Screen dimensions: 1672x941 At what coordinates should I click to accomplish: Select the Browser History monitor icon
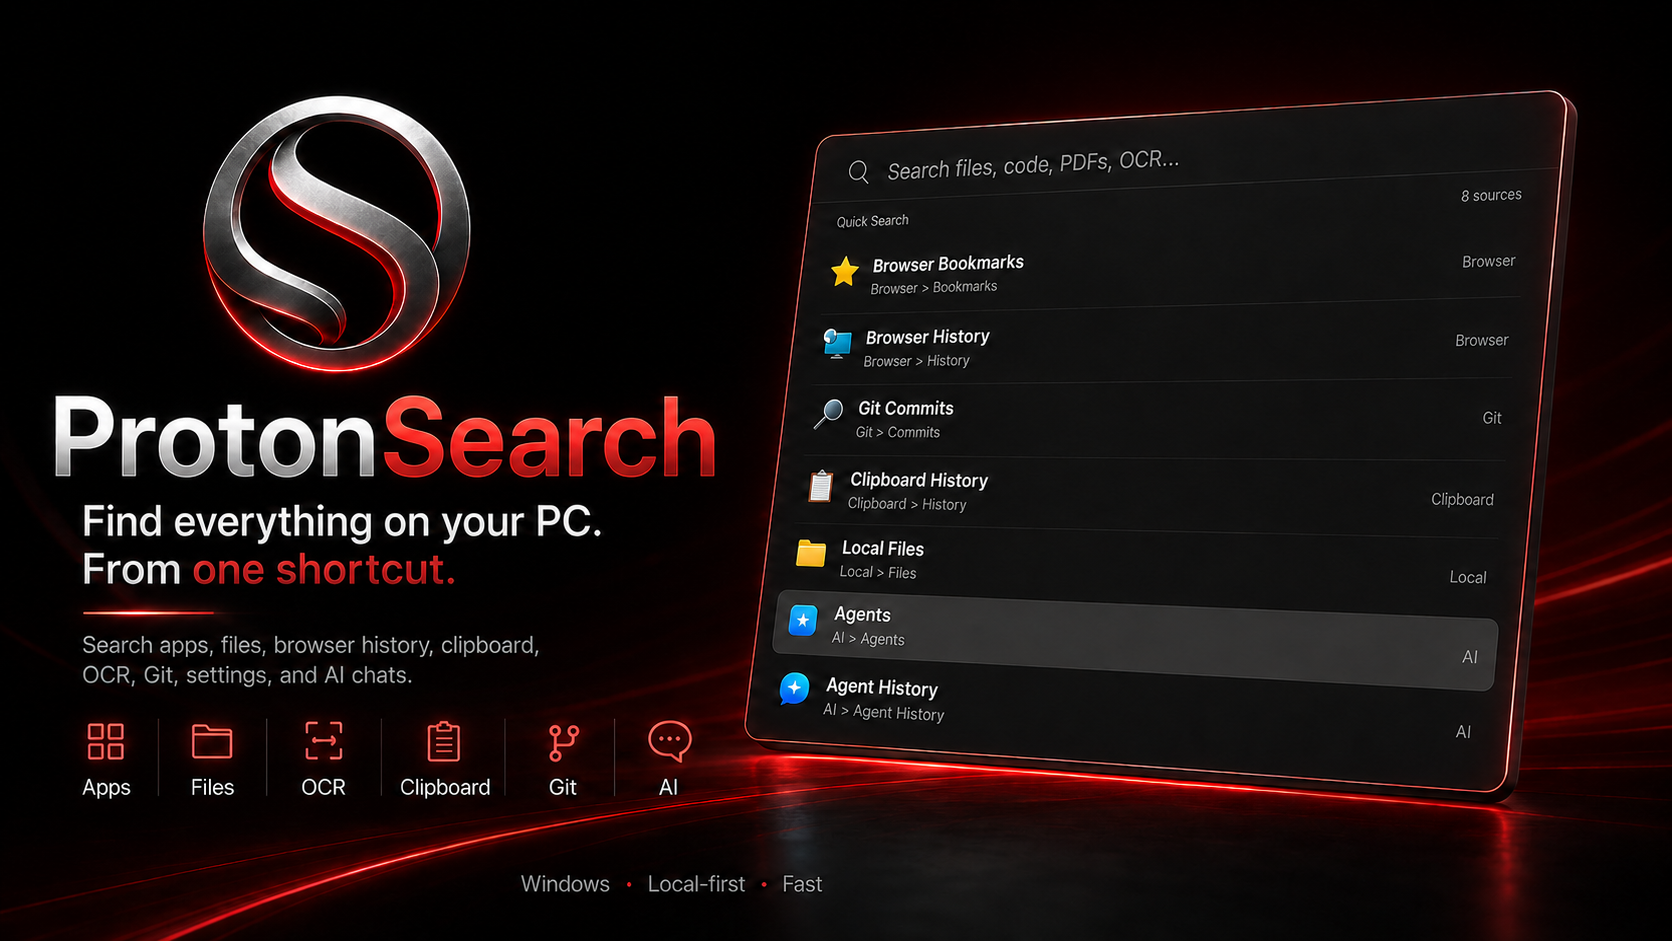[837, 343]
